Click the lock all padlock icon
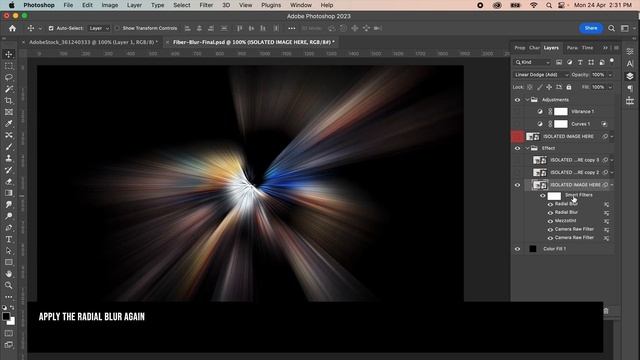 569,87
